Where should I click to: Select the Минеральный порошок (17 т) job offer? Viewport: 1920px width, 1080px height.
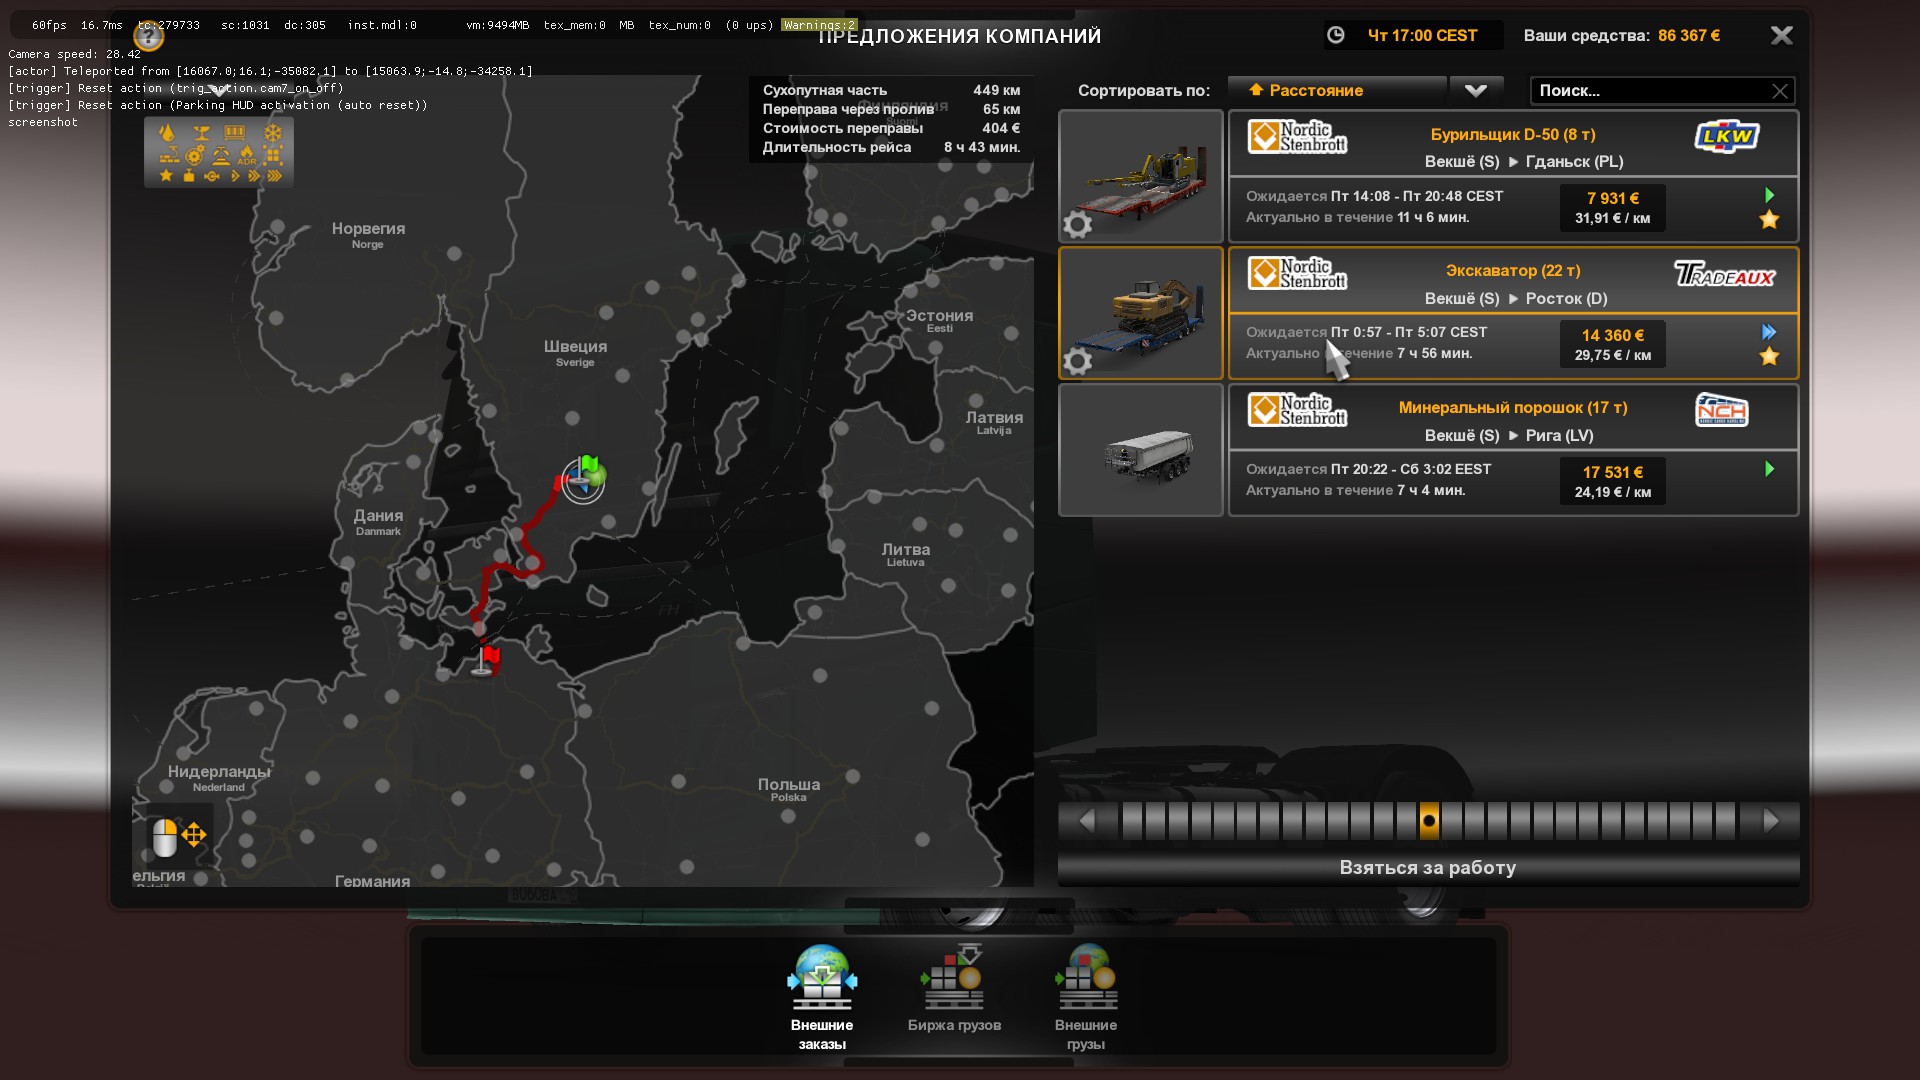(x=1513, y=450)
